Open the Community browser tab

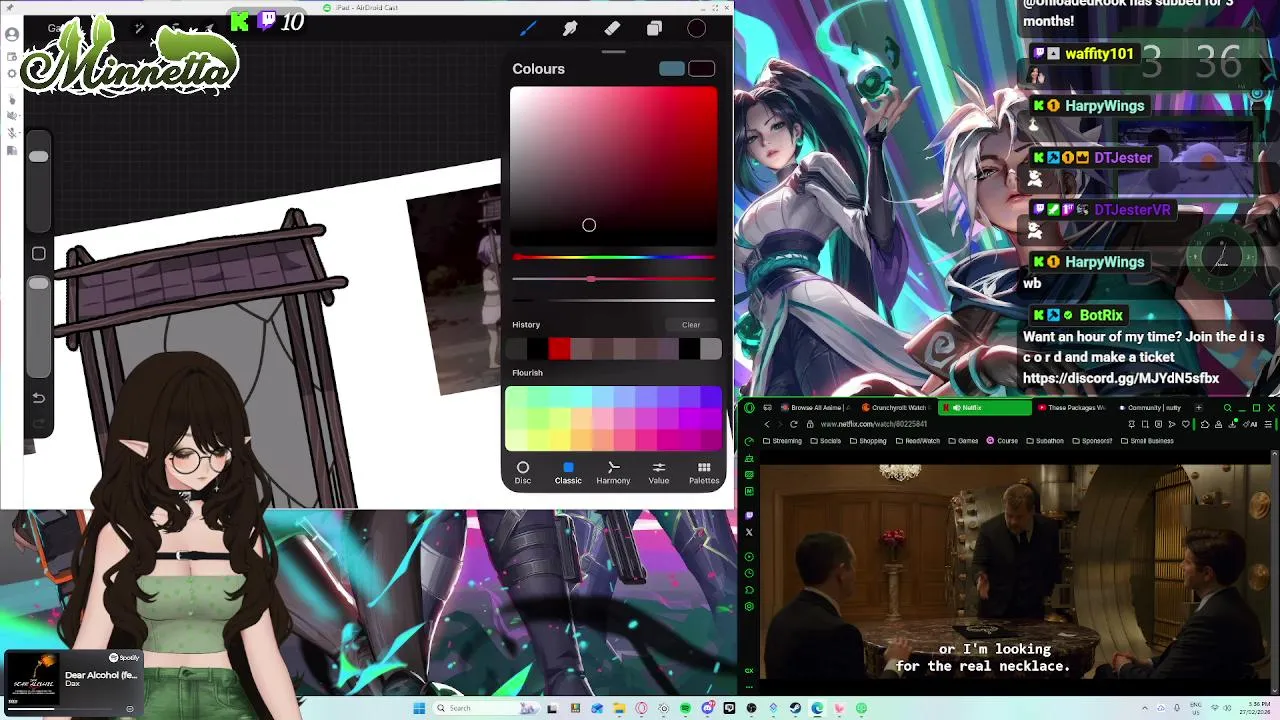point(1151,408)
